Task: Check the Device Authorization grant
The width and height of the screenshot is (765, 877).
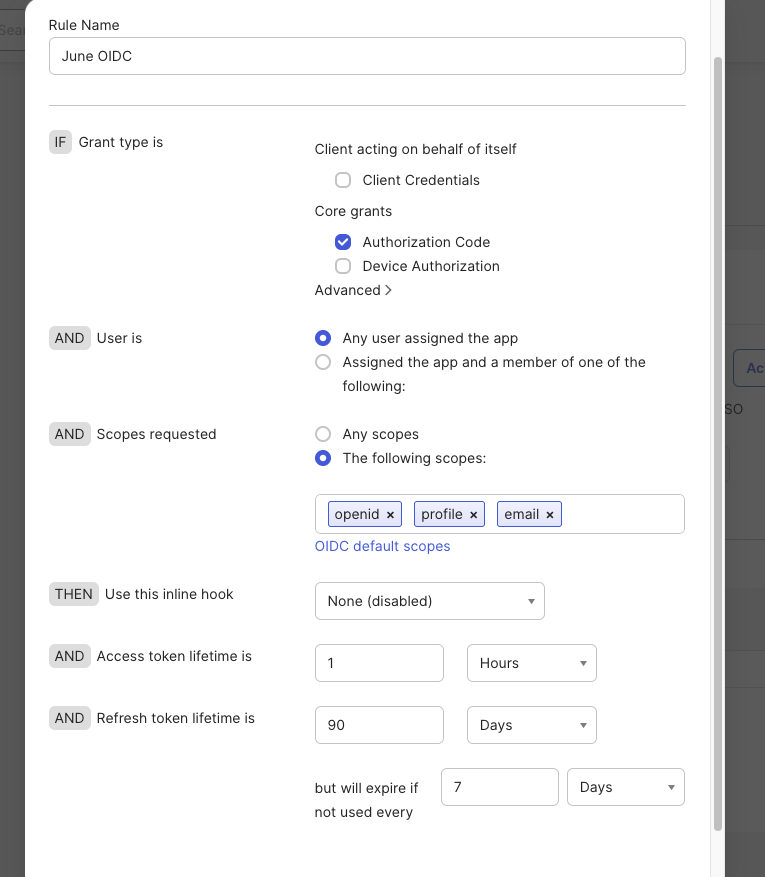Action: pyautogui.click(x=343, y=266)
